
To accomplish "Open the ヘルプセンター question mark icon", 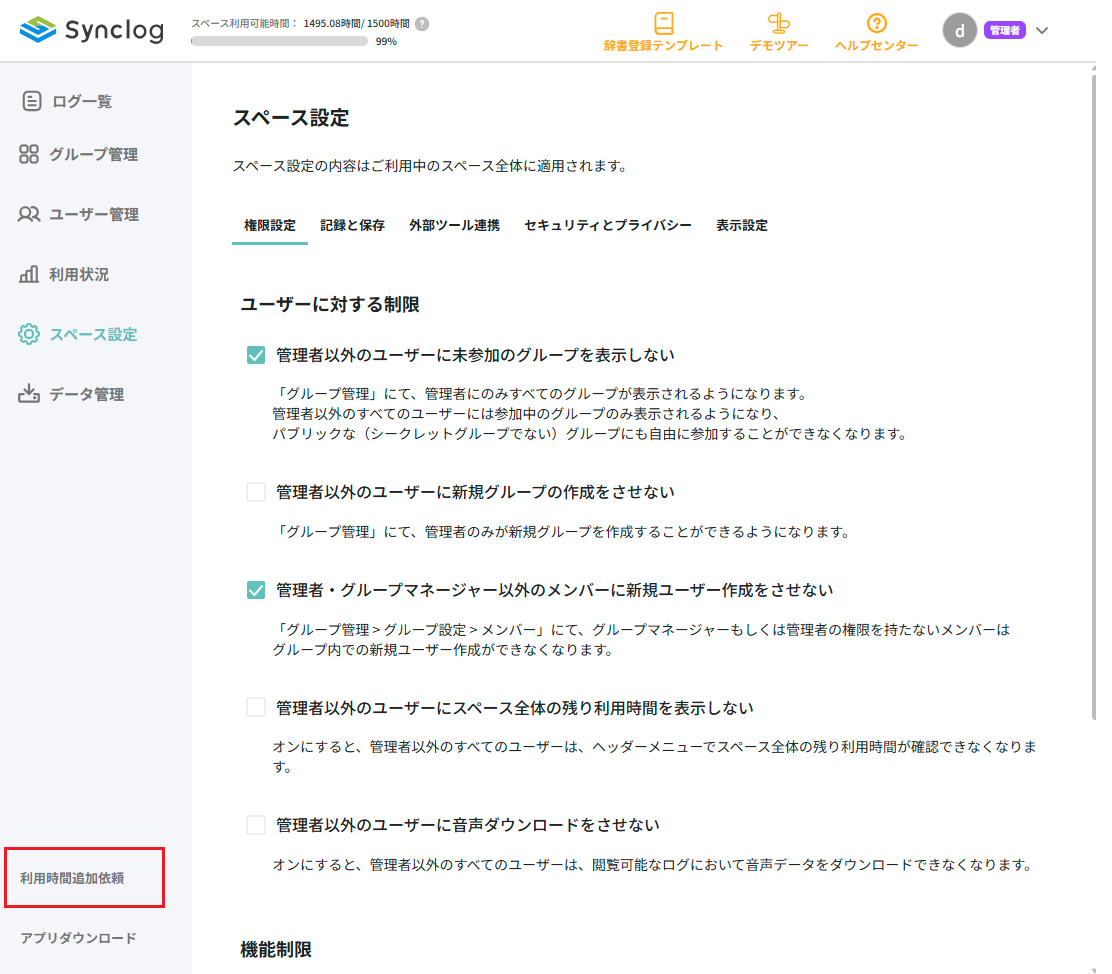I will coord(877,23).
